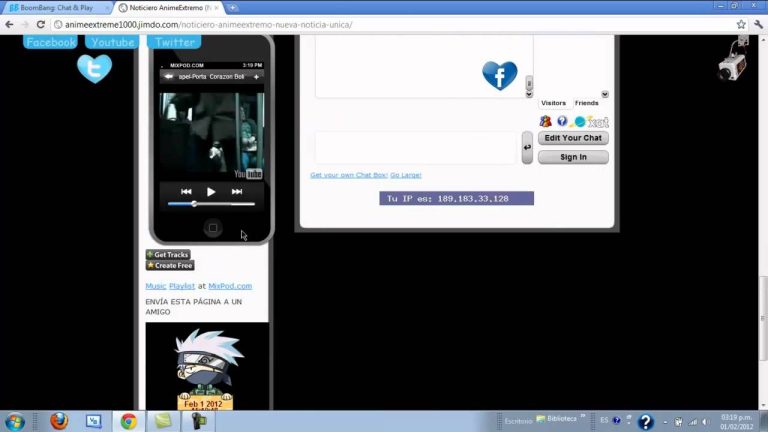
Task: Open Windows Start menu
Action: click(x=15, y=422)
